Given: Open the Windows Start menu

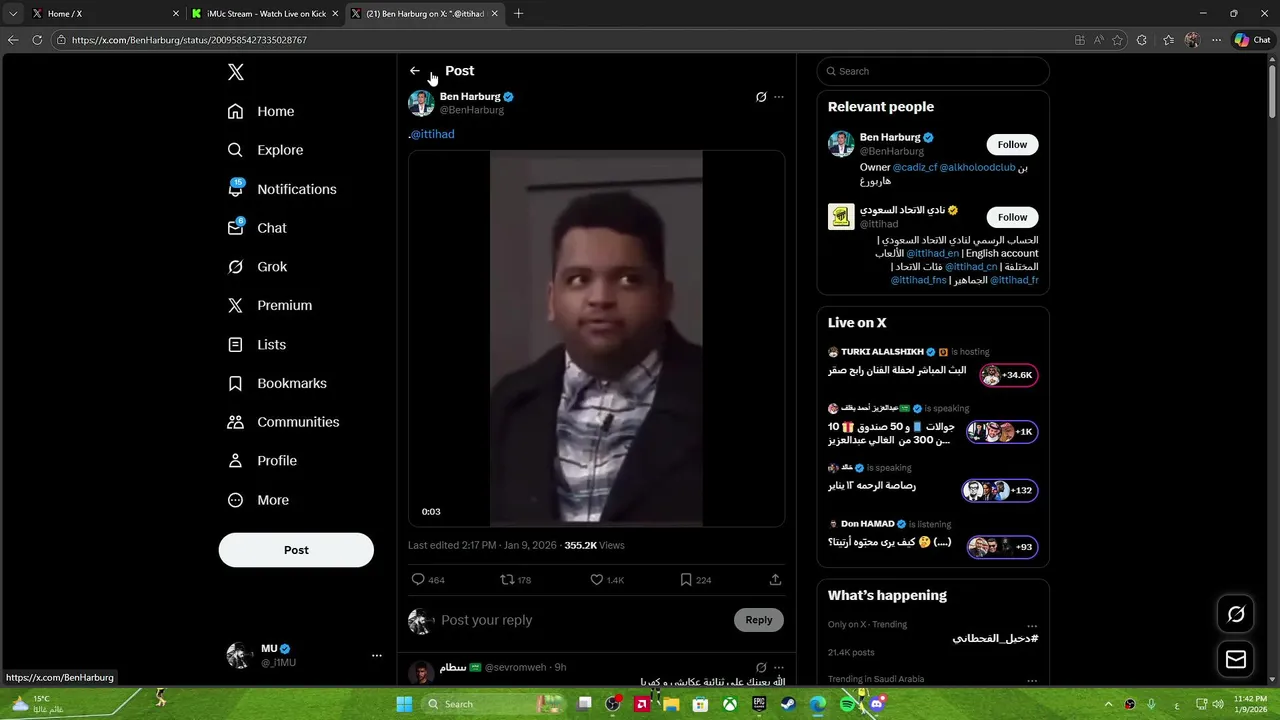Looking at the screenshot, I should [404, 704].
